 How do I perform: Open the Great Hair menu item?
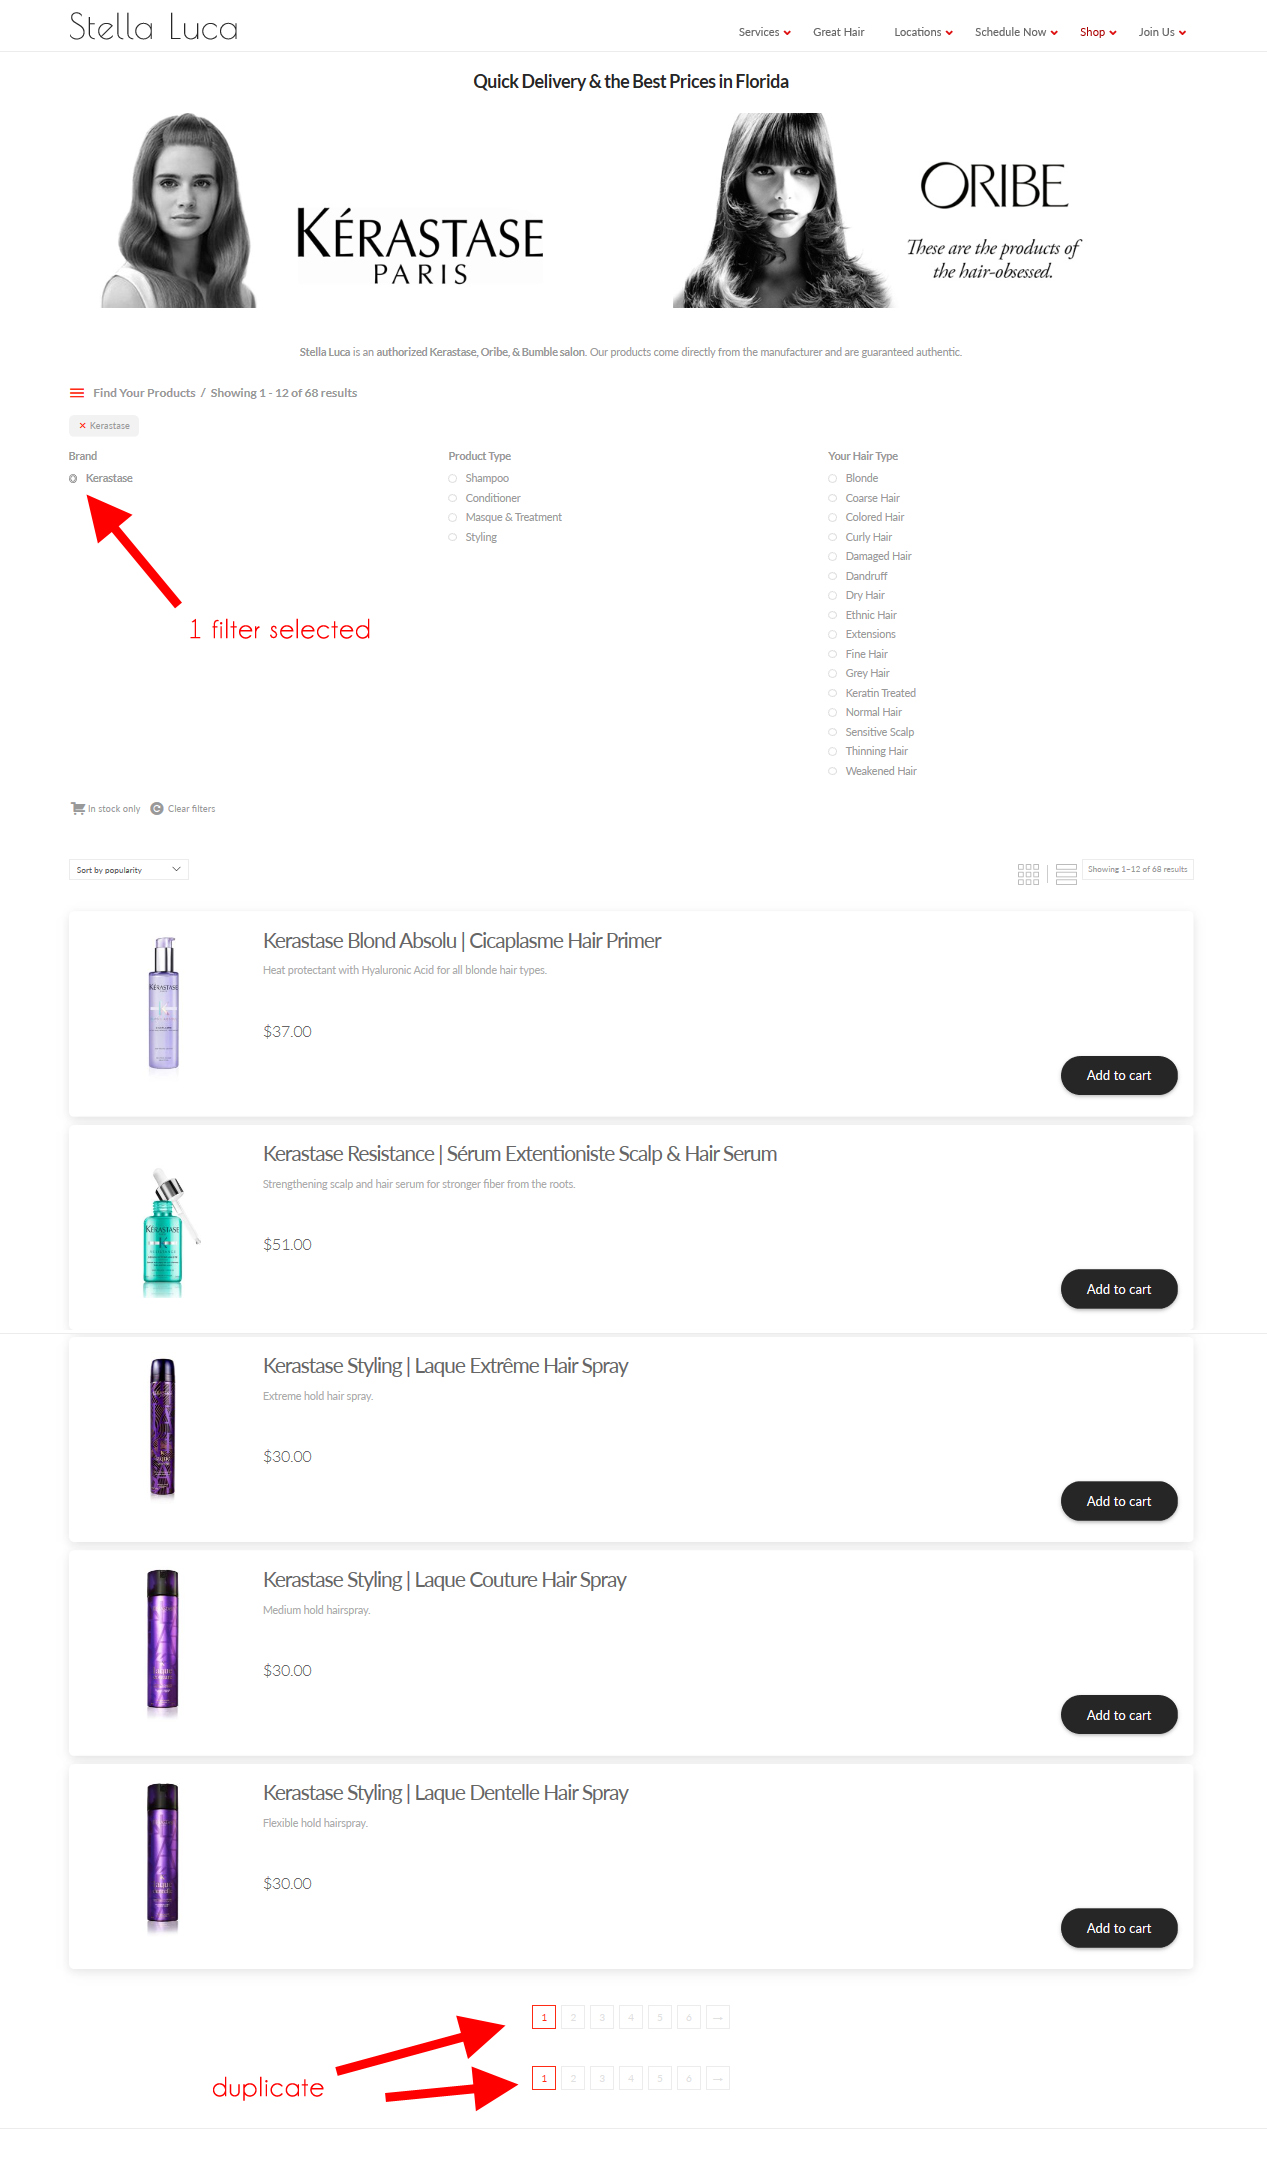(838, 32)
